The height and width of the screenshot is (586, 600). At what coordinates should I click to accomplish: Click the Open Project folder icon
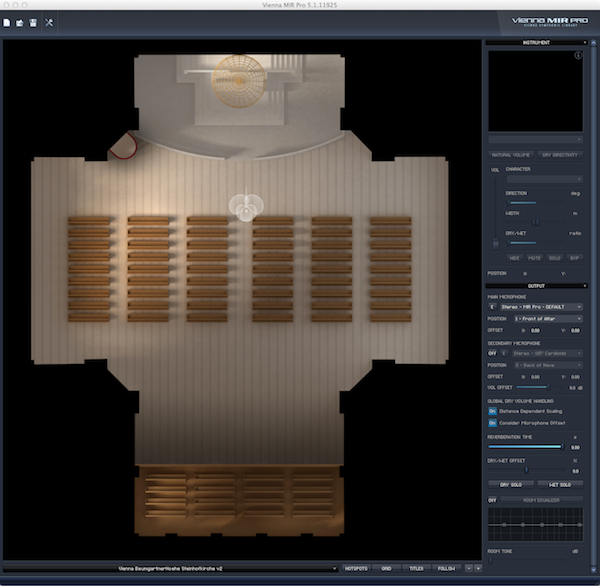click(20, 22)
